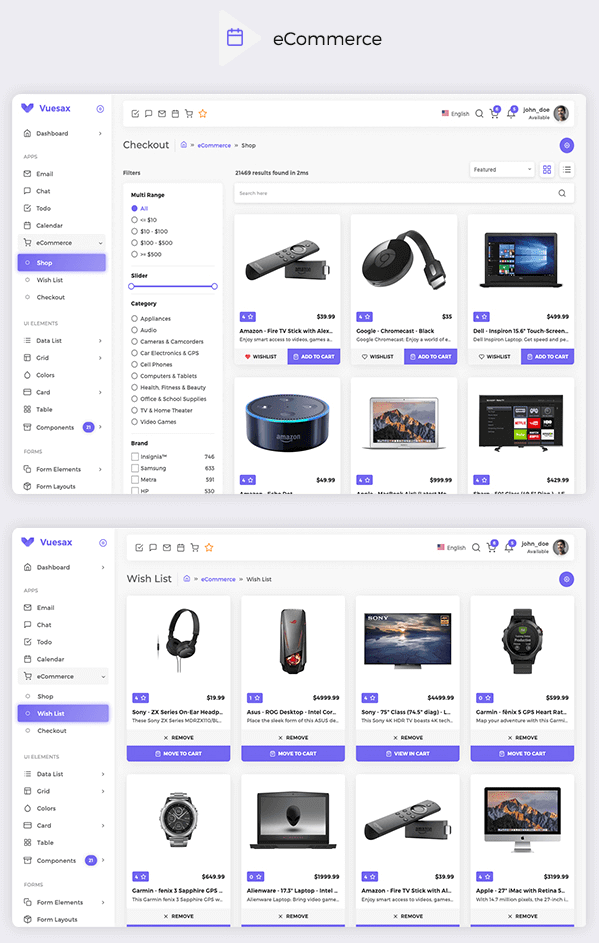Screen dimensions: 599x943
Task: Switch to grid view beside the Featured dropdown
Action: click(547, 170)
